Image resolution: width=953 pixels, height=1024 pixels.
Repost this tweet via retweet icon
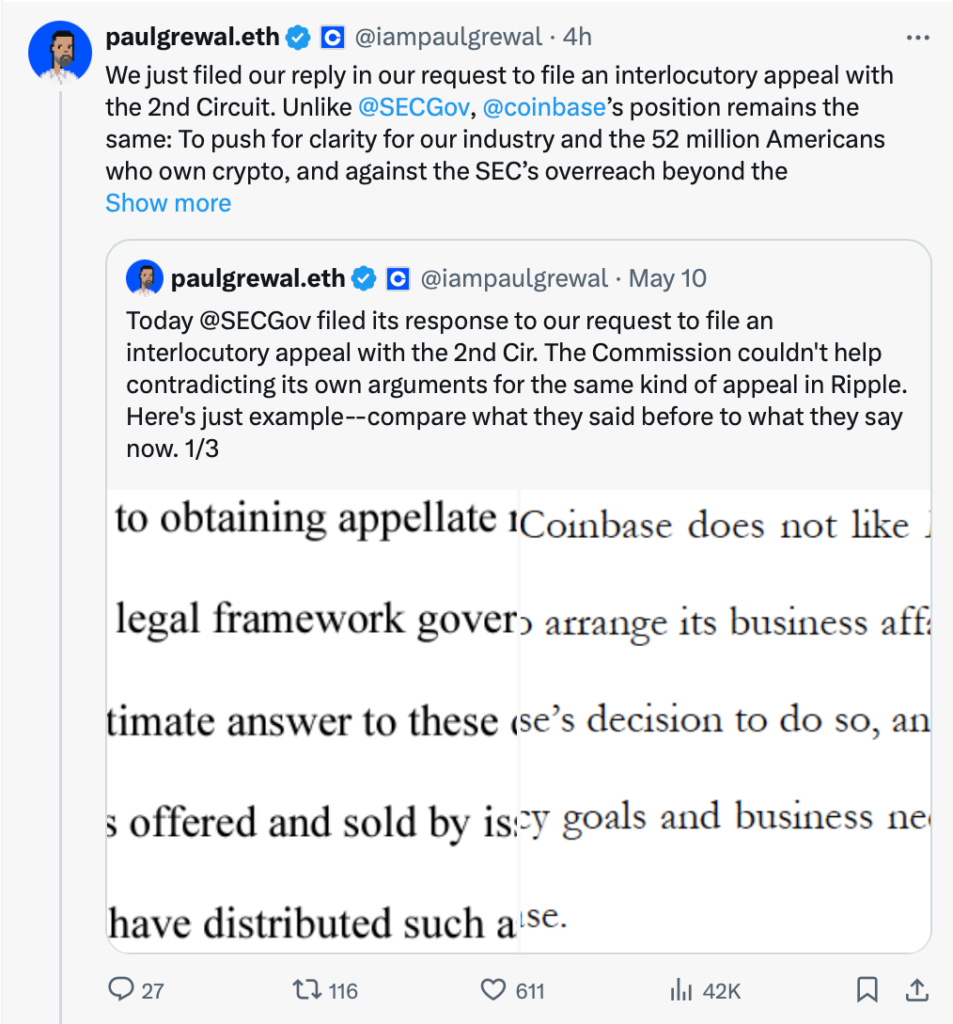[x=304, y=990]
